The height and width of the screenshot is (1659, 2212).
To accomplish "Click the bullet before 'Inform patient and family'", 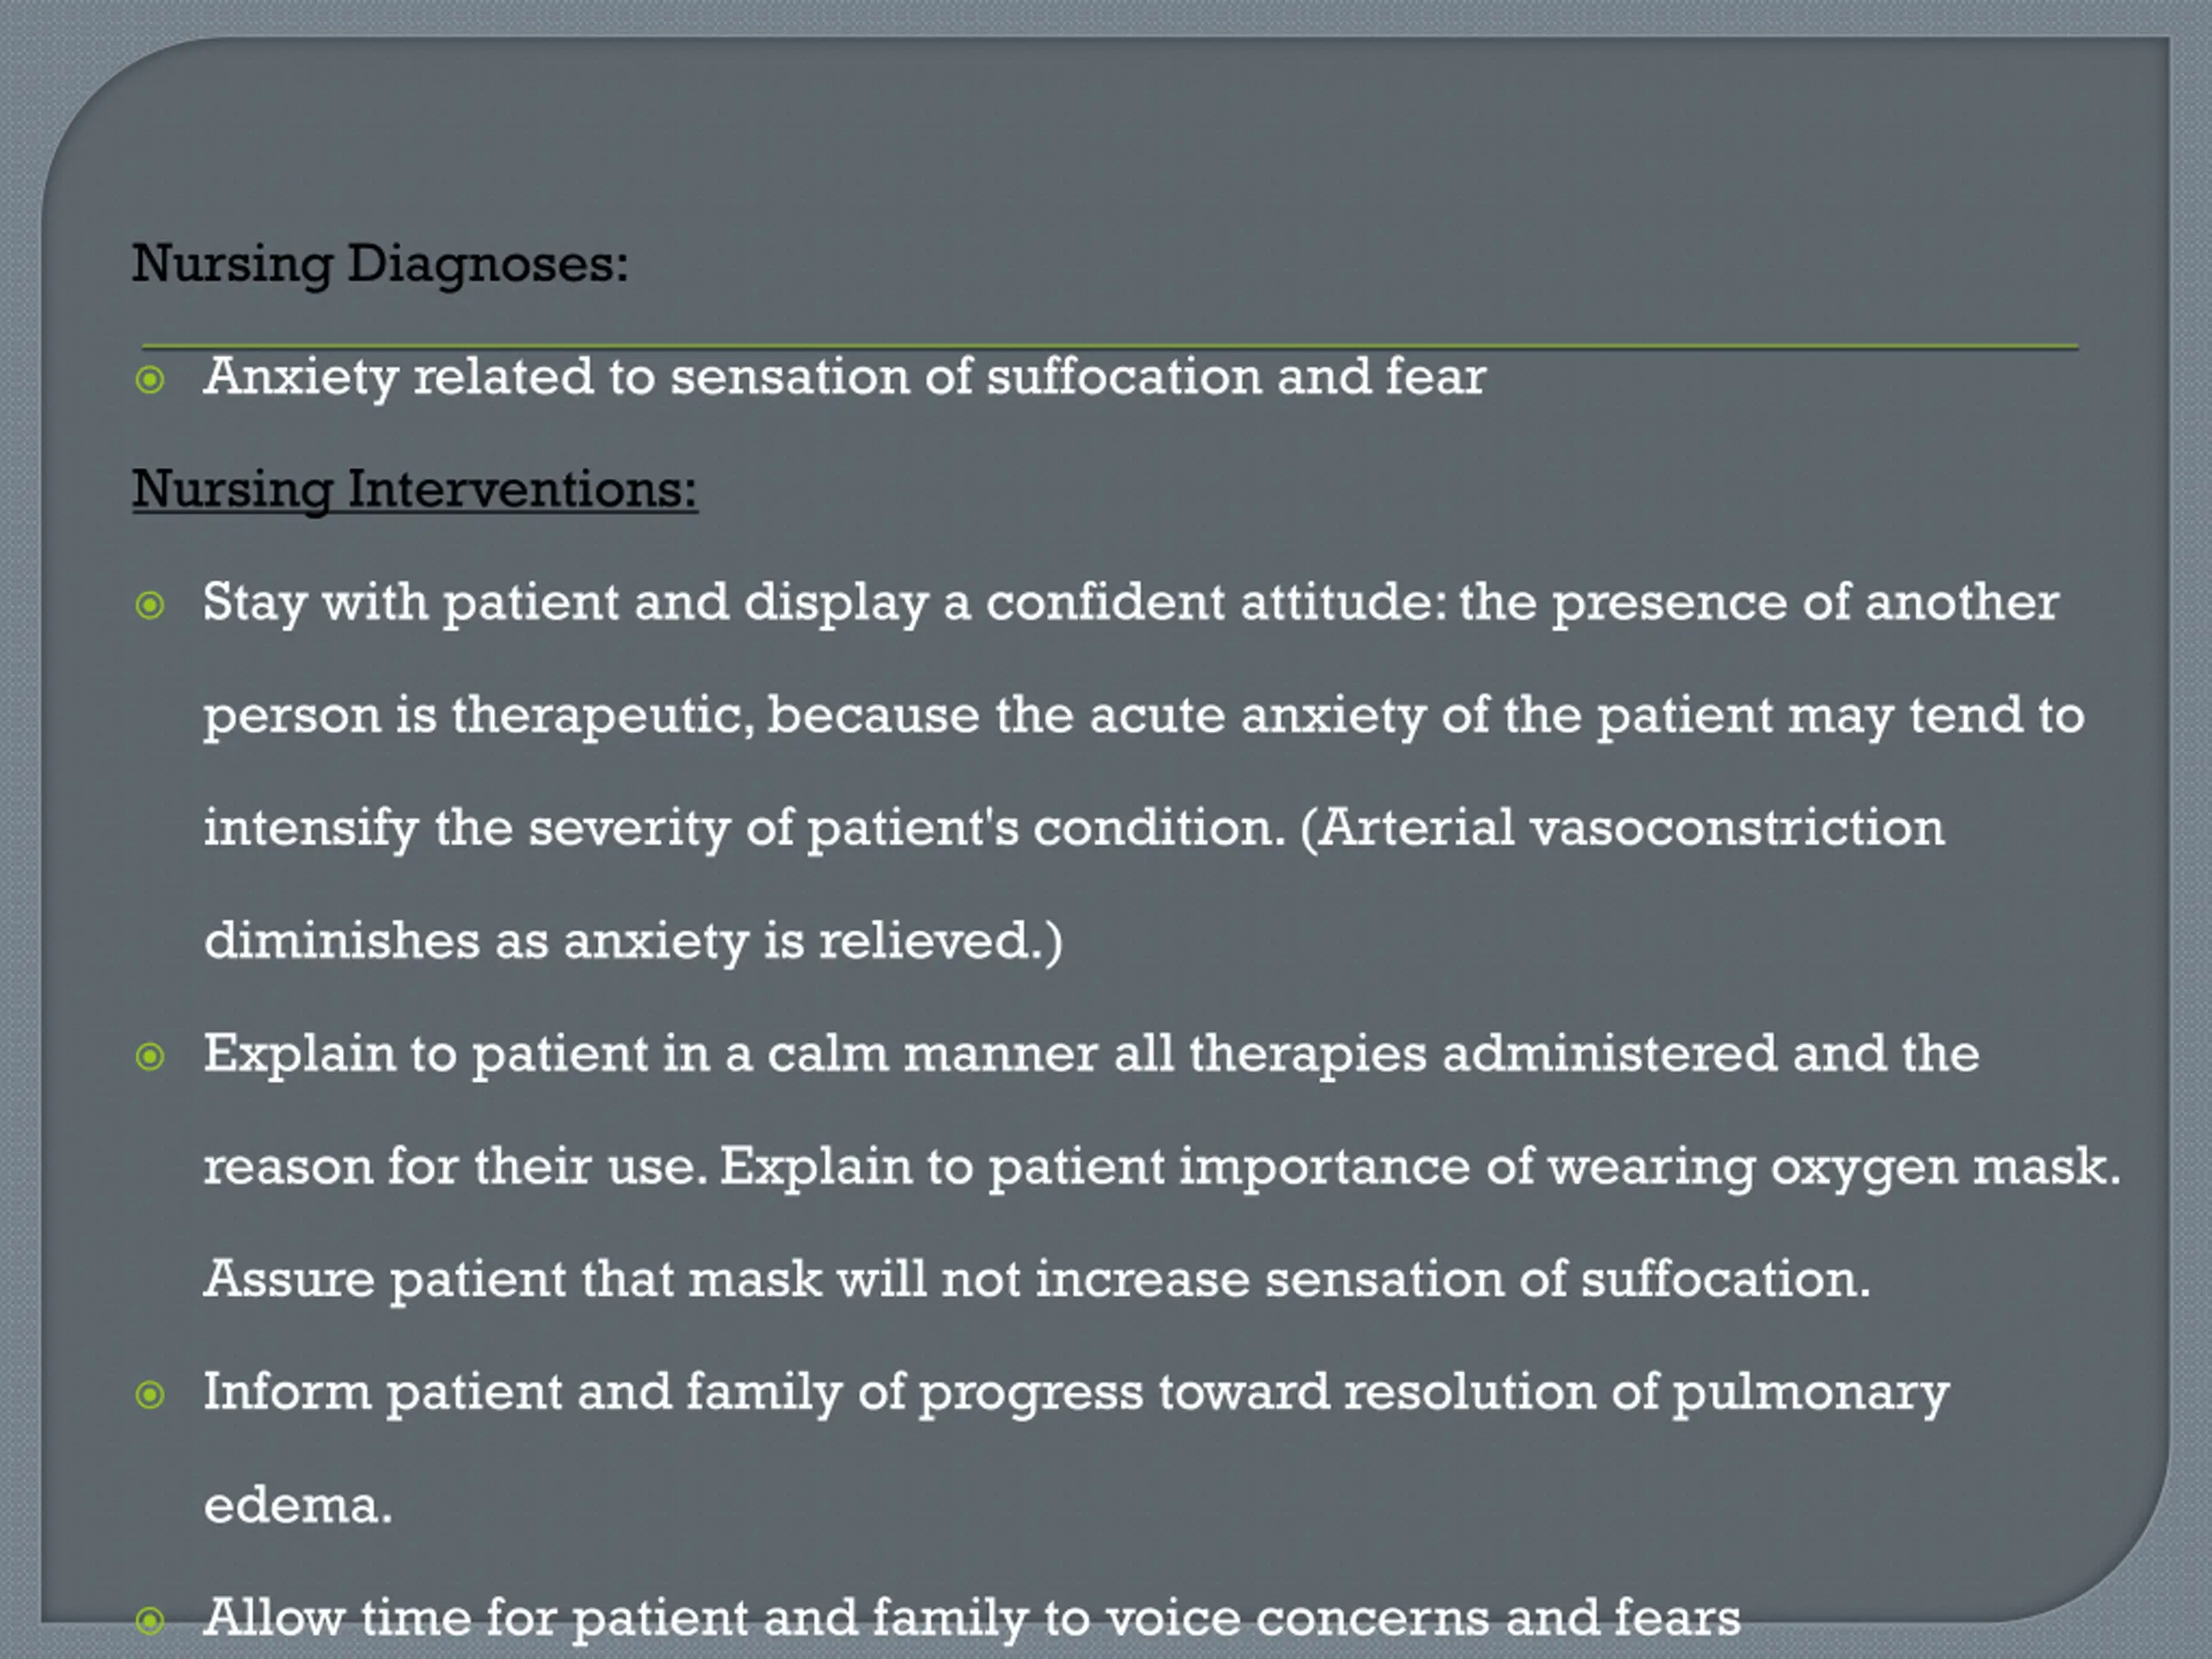I will click(x=150, y=1395).
